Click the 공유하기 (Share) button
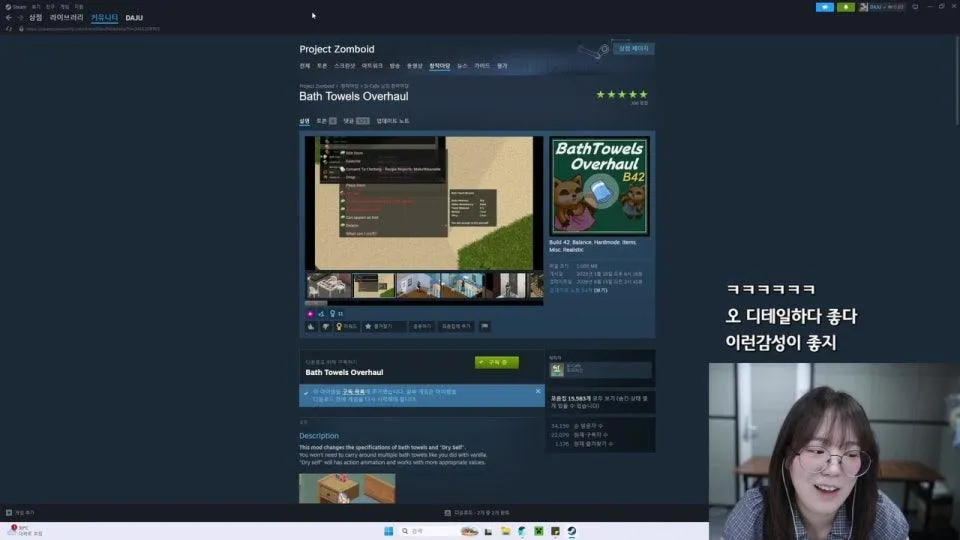 [x=422, y=327]
